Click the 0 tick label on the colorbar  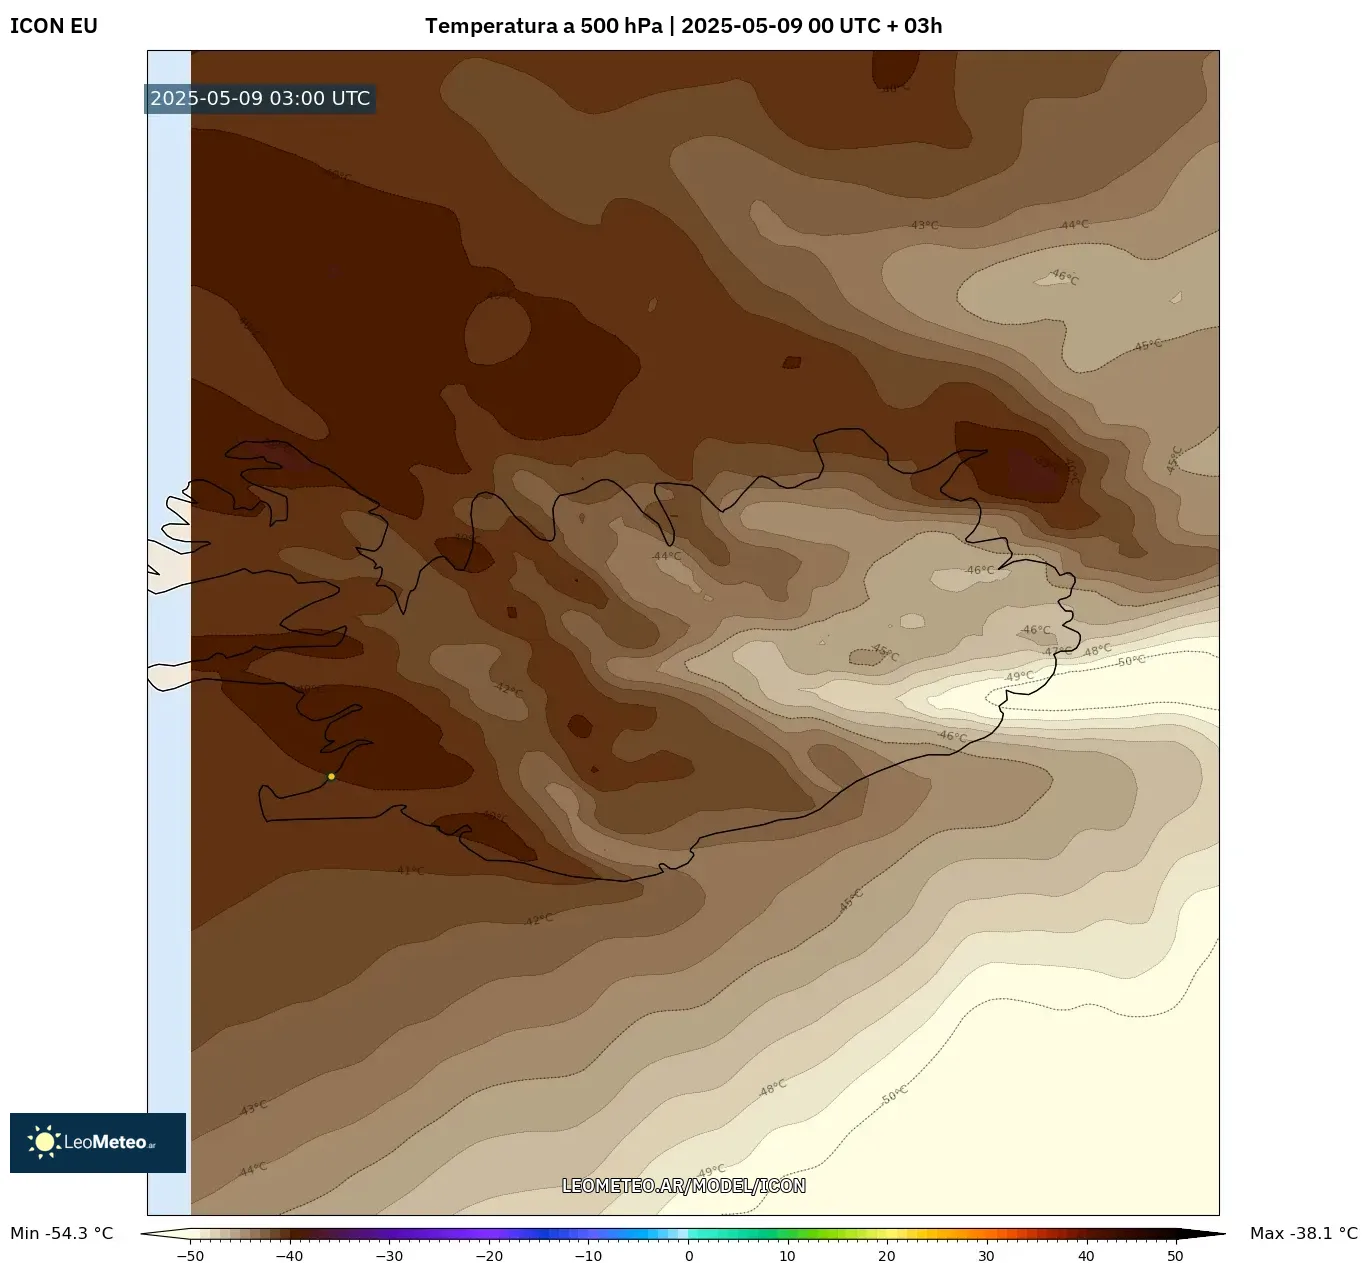tap(688, 1256)
